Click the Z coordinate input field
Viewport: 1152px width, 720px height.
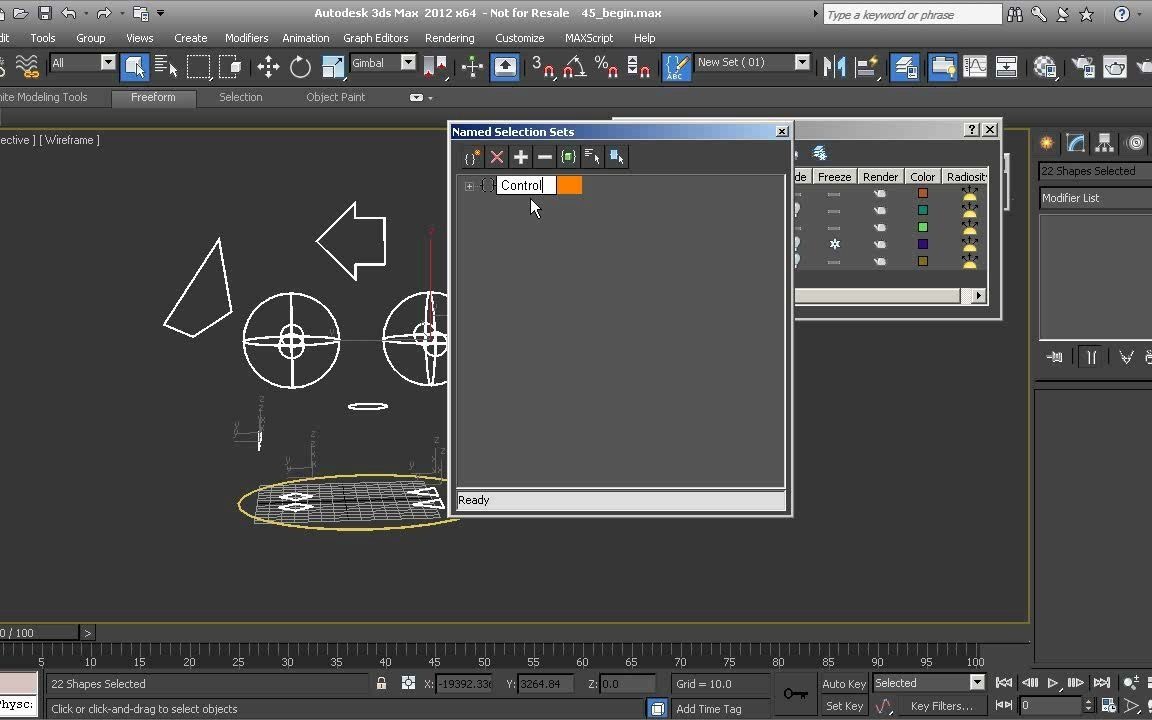(x=627, y=684)
